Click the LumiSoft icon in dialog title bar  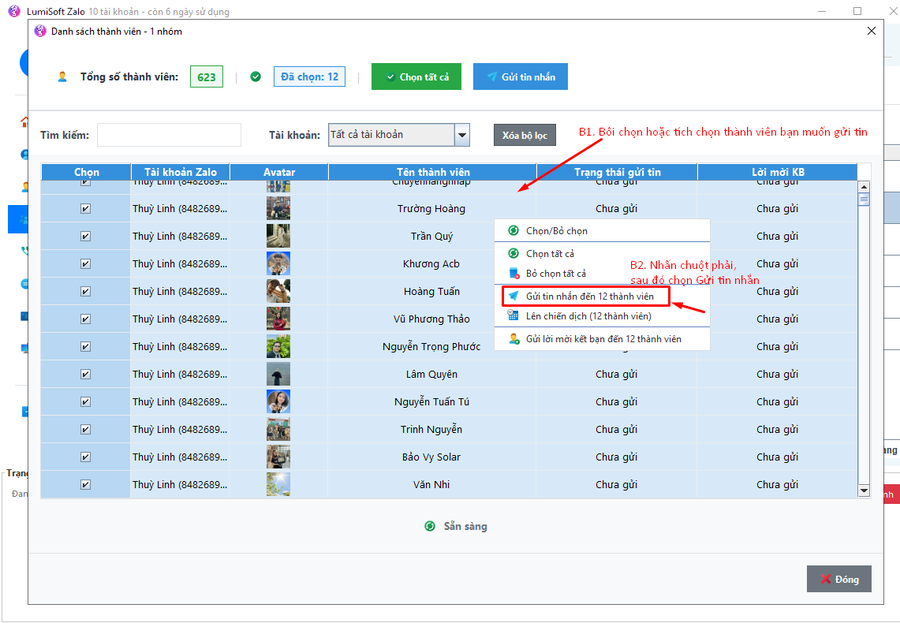[40, 31]
